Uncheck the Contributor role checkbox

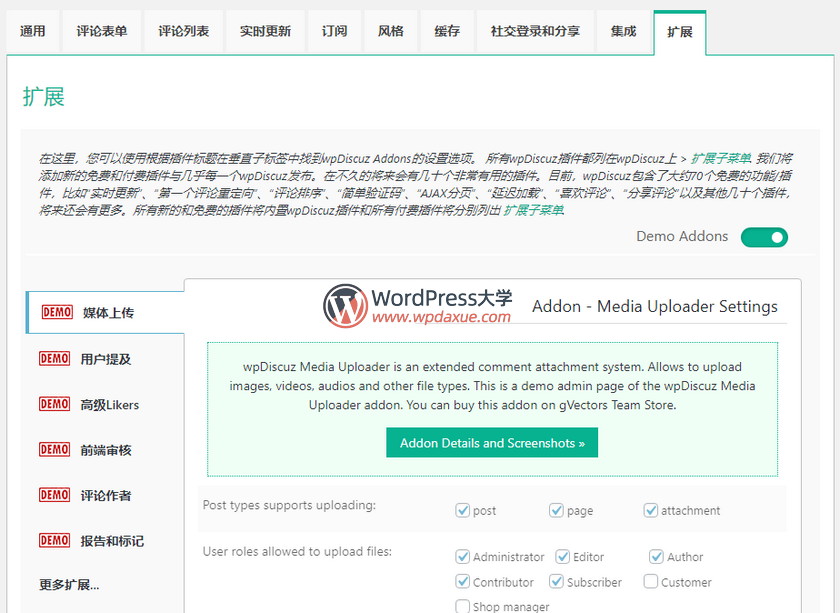click(462, 581)
